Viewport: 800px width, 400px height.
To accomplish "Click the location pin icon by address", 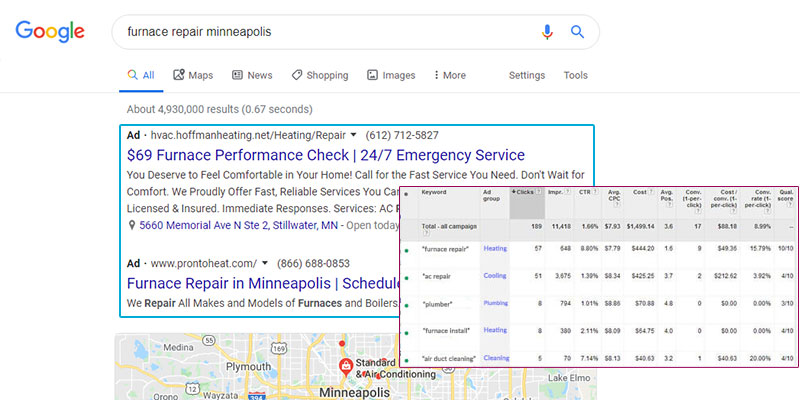I will coord(132,225).
